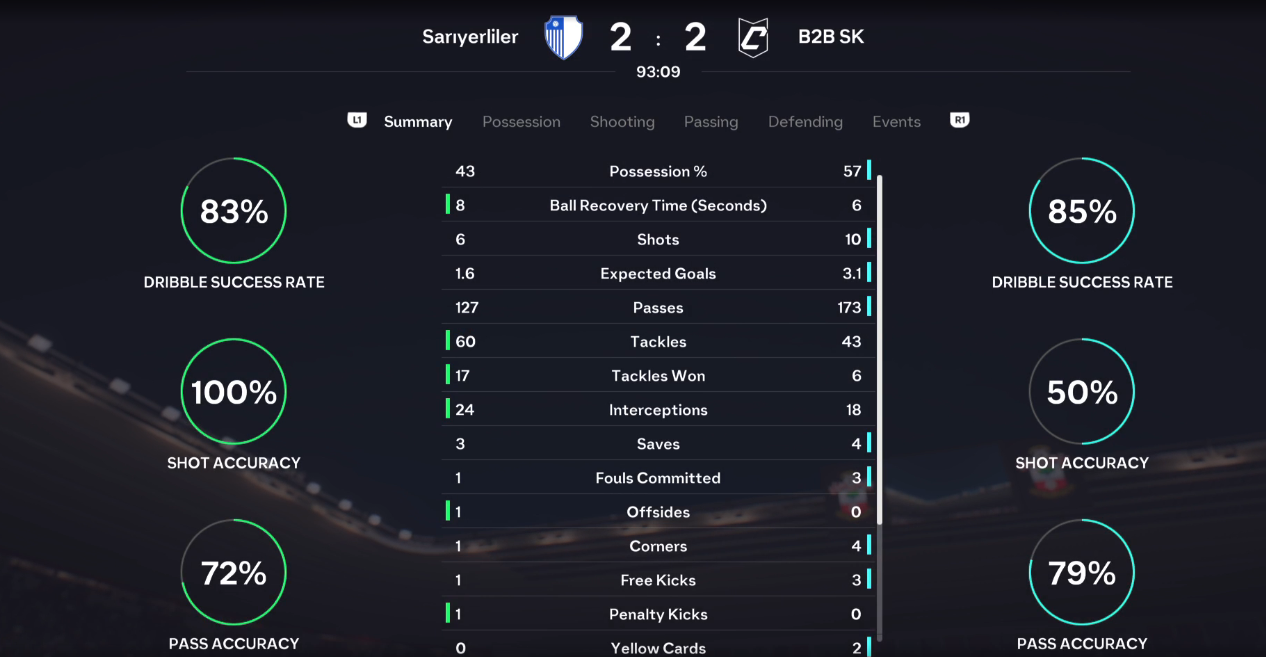
Task: Open the Shooting tab
Action: click(x=622, y=122)
